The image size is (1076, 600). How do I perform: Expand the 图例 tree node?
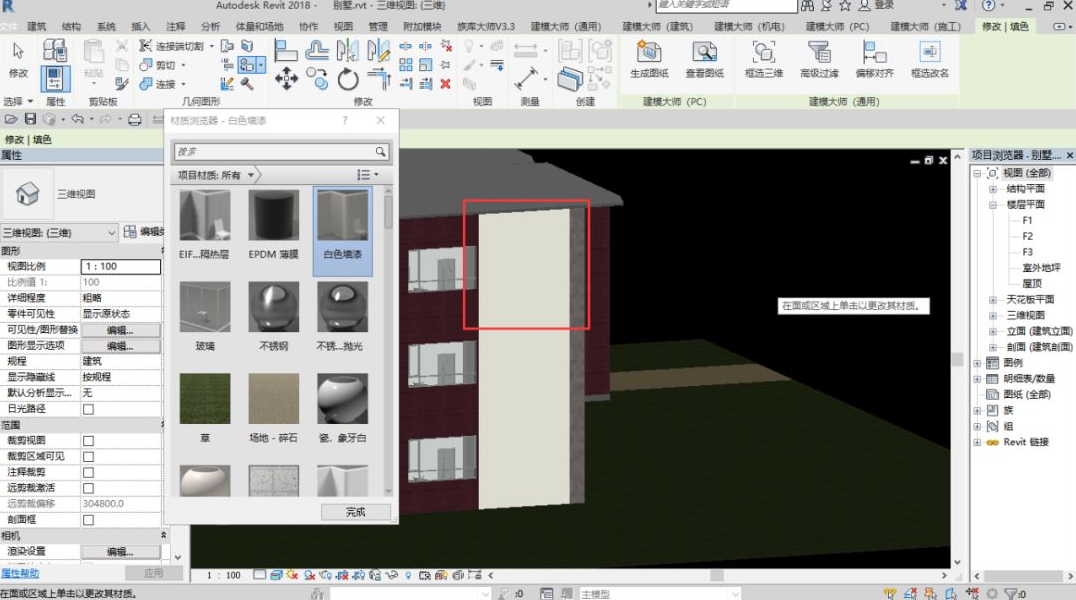(x=976, y=362)
